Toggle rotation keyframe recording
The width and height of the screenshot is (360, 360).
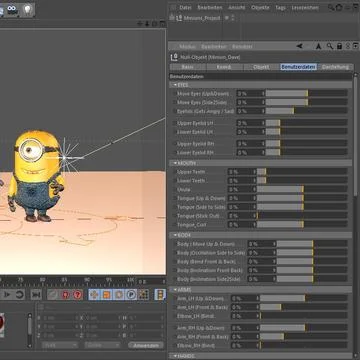click(x=119, y=294)
